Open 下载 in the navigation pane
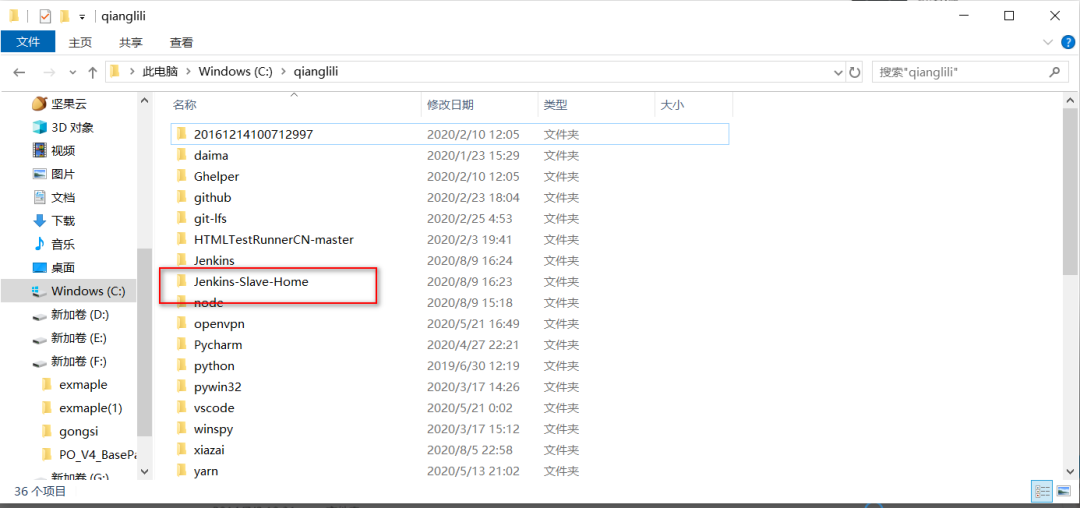The width and height of the screenshot is (1080, 508). (x=63, y=221)
